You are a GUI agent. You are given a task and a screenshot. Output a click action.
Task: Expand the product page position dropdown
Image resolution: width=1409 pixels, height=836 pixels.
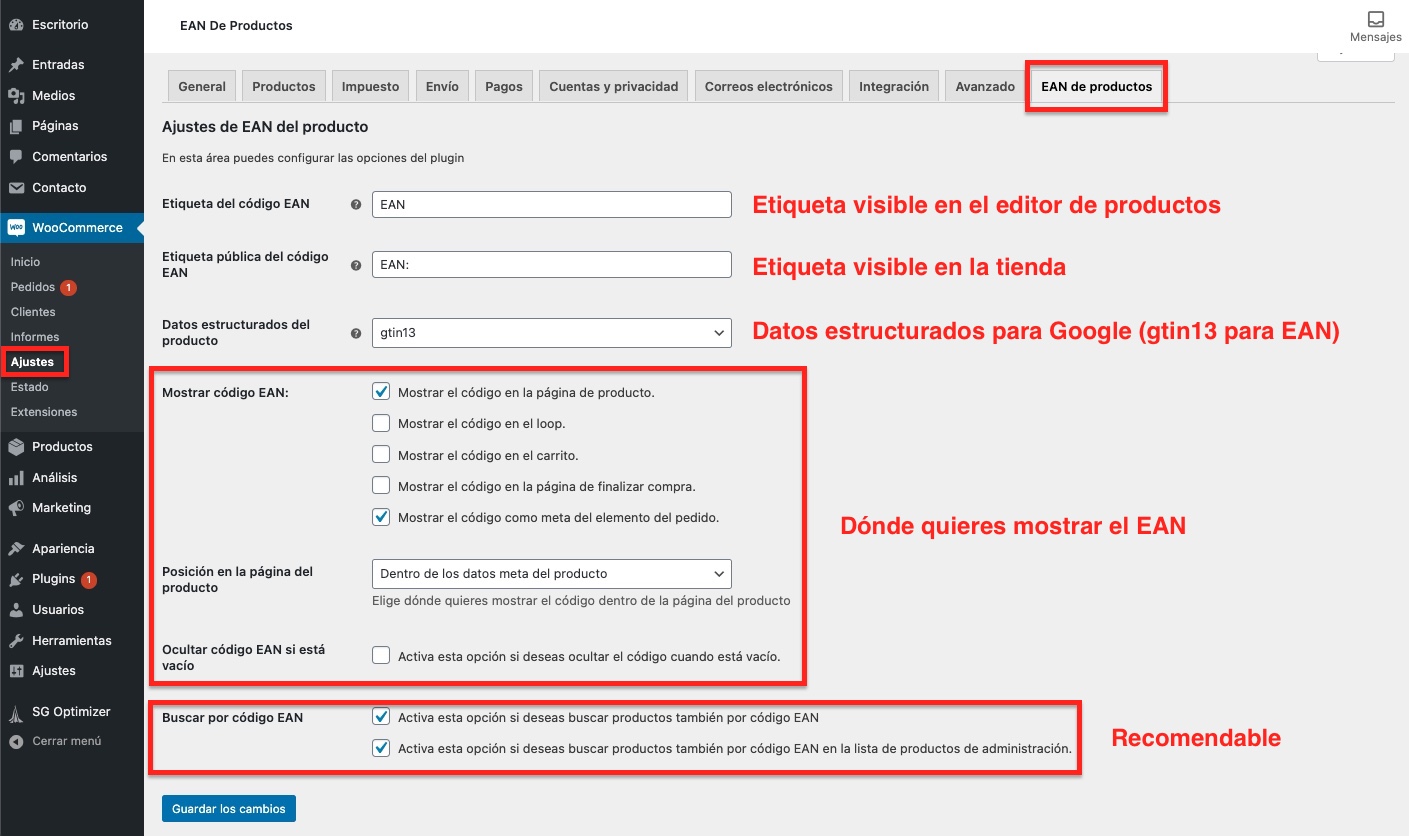(x=551, y=574)
